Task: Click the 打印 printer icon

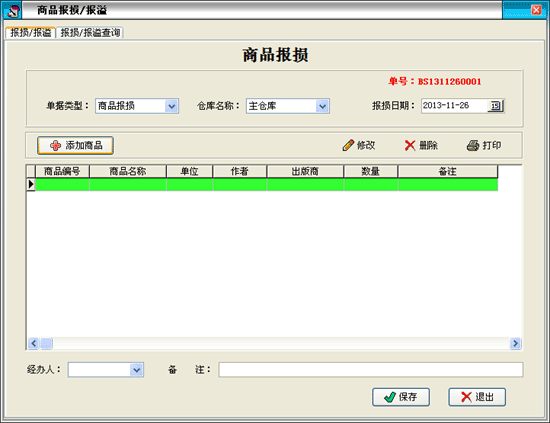Action: pos(473,145)
